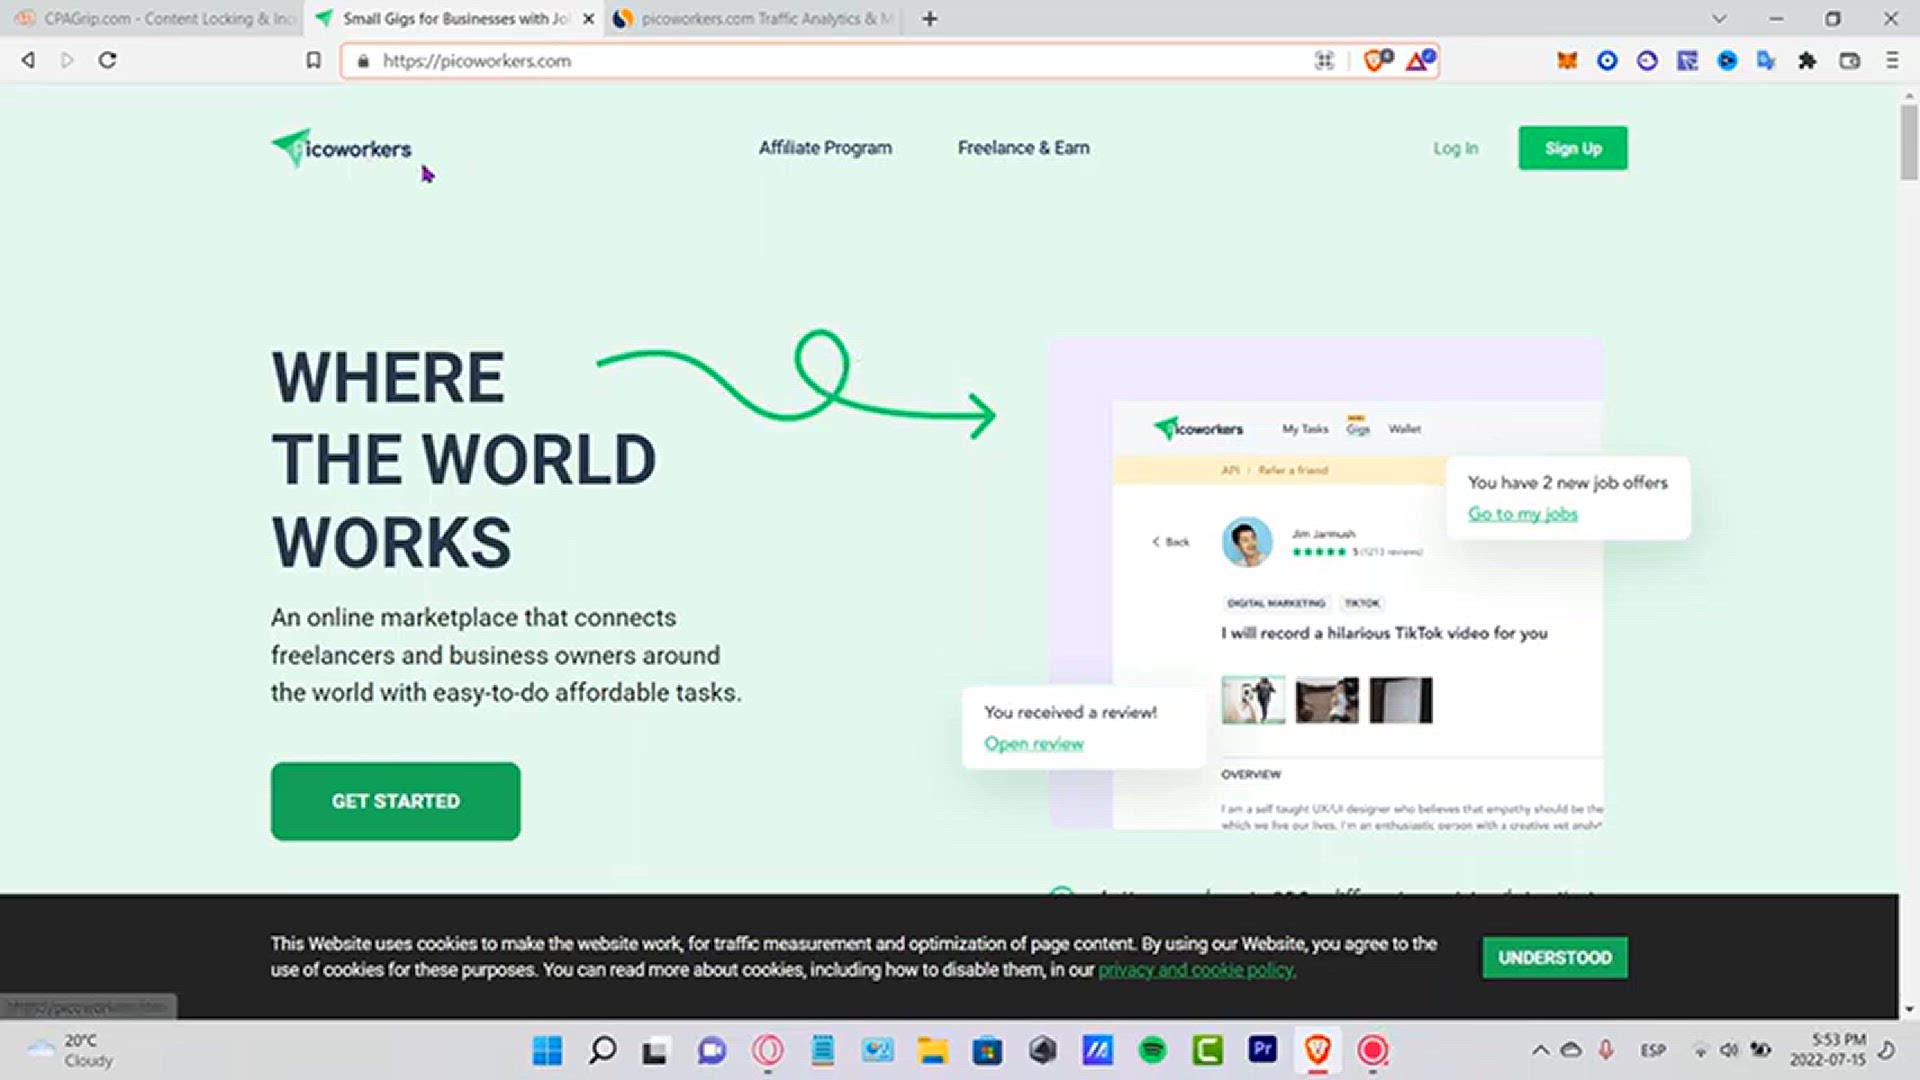Open the Brave Rewards triangle icon
Viewport: 1920px width, 1080px height.
click(1419, 61)
